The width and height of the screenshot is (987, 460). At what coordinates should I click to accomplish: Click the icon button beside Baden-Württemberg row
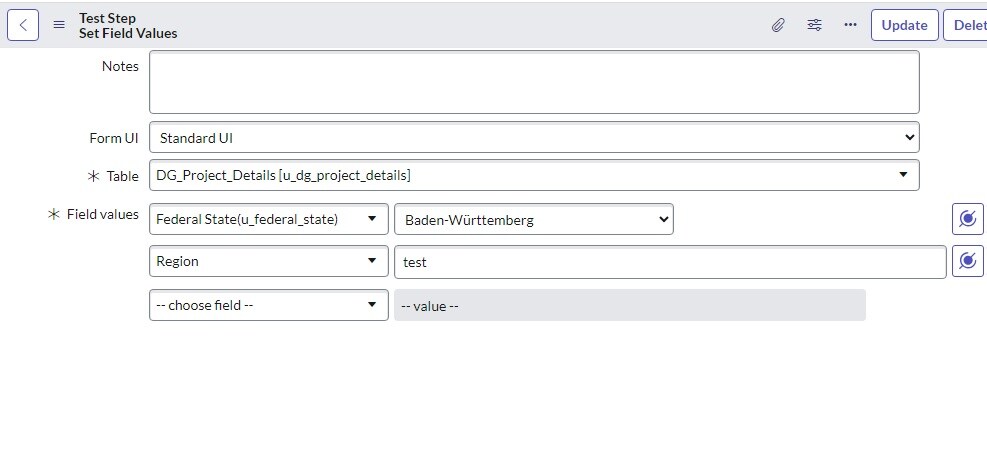point(967,219)
